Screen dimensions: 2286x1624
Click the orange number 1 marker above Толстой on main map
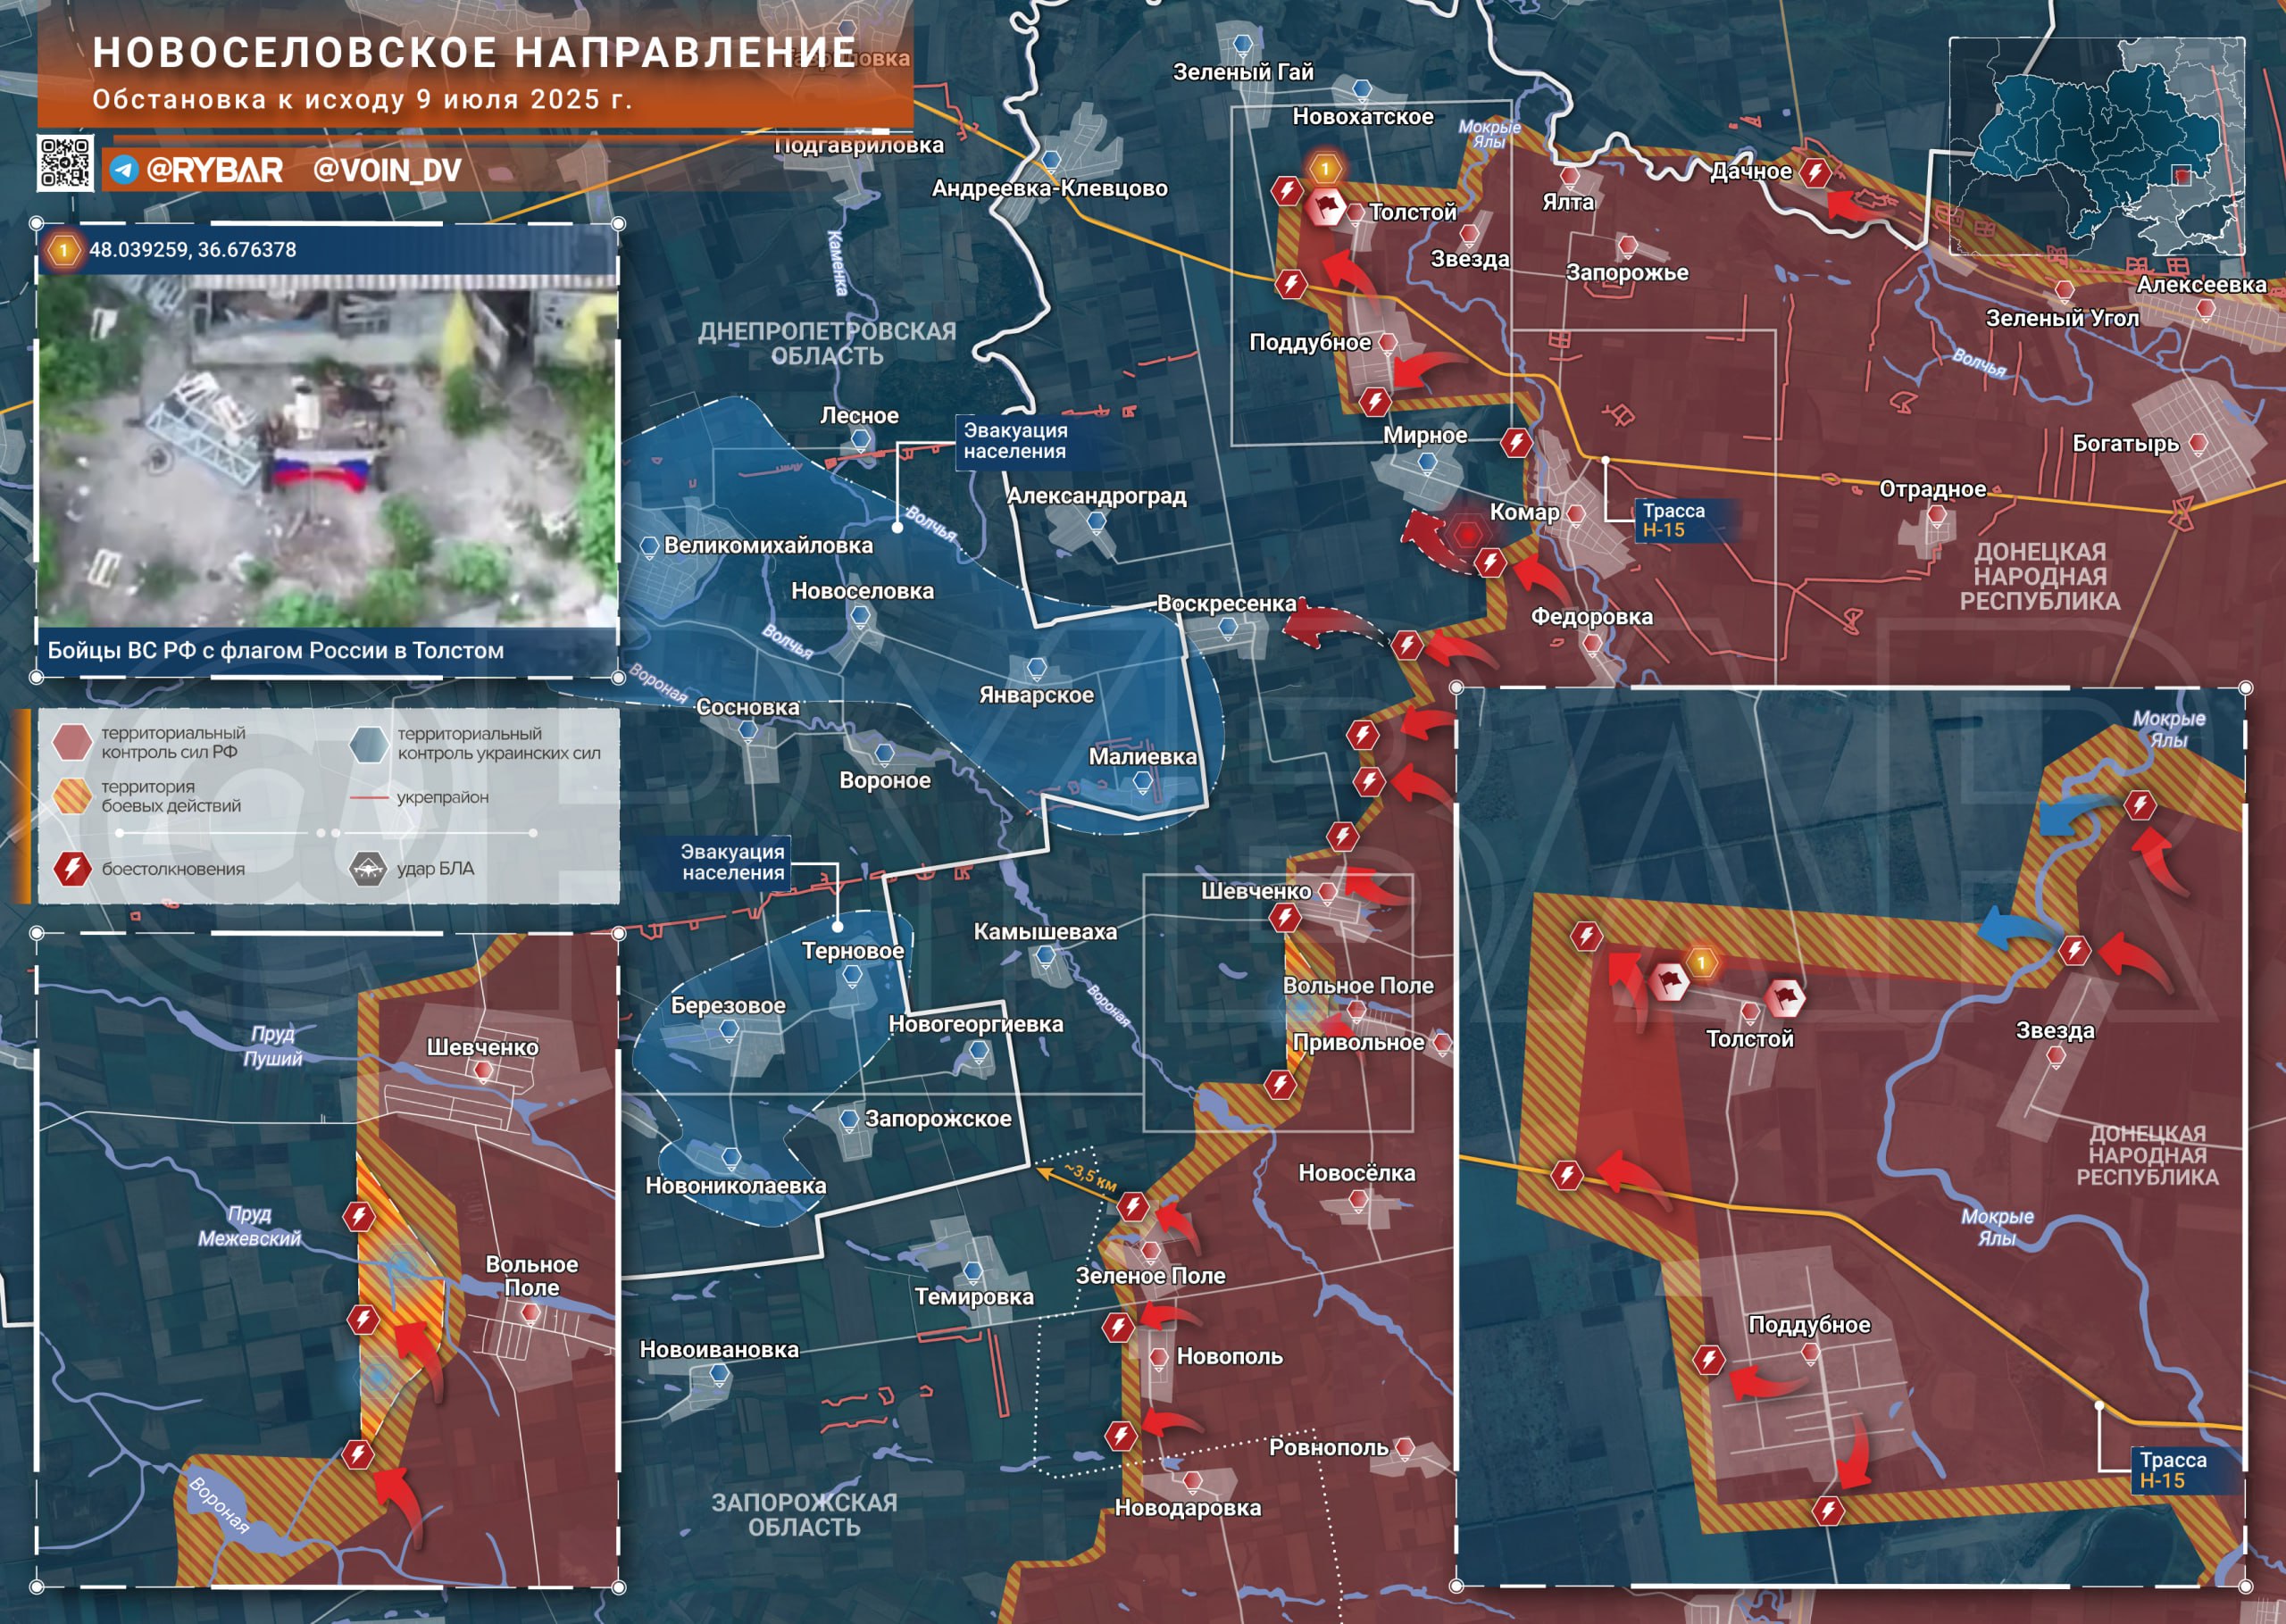[x=1325, y=168]
